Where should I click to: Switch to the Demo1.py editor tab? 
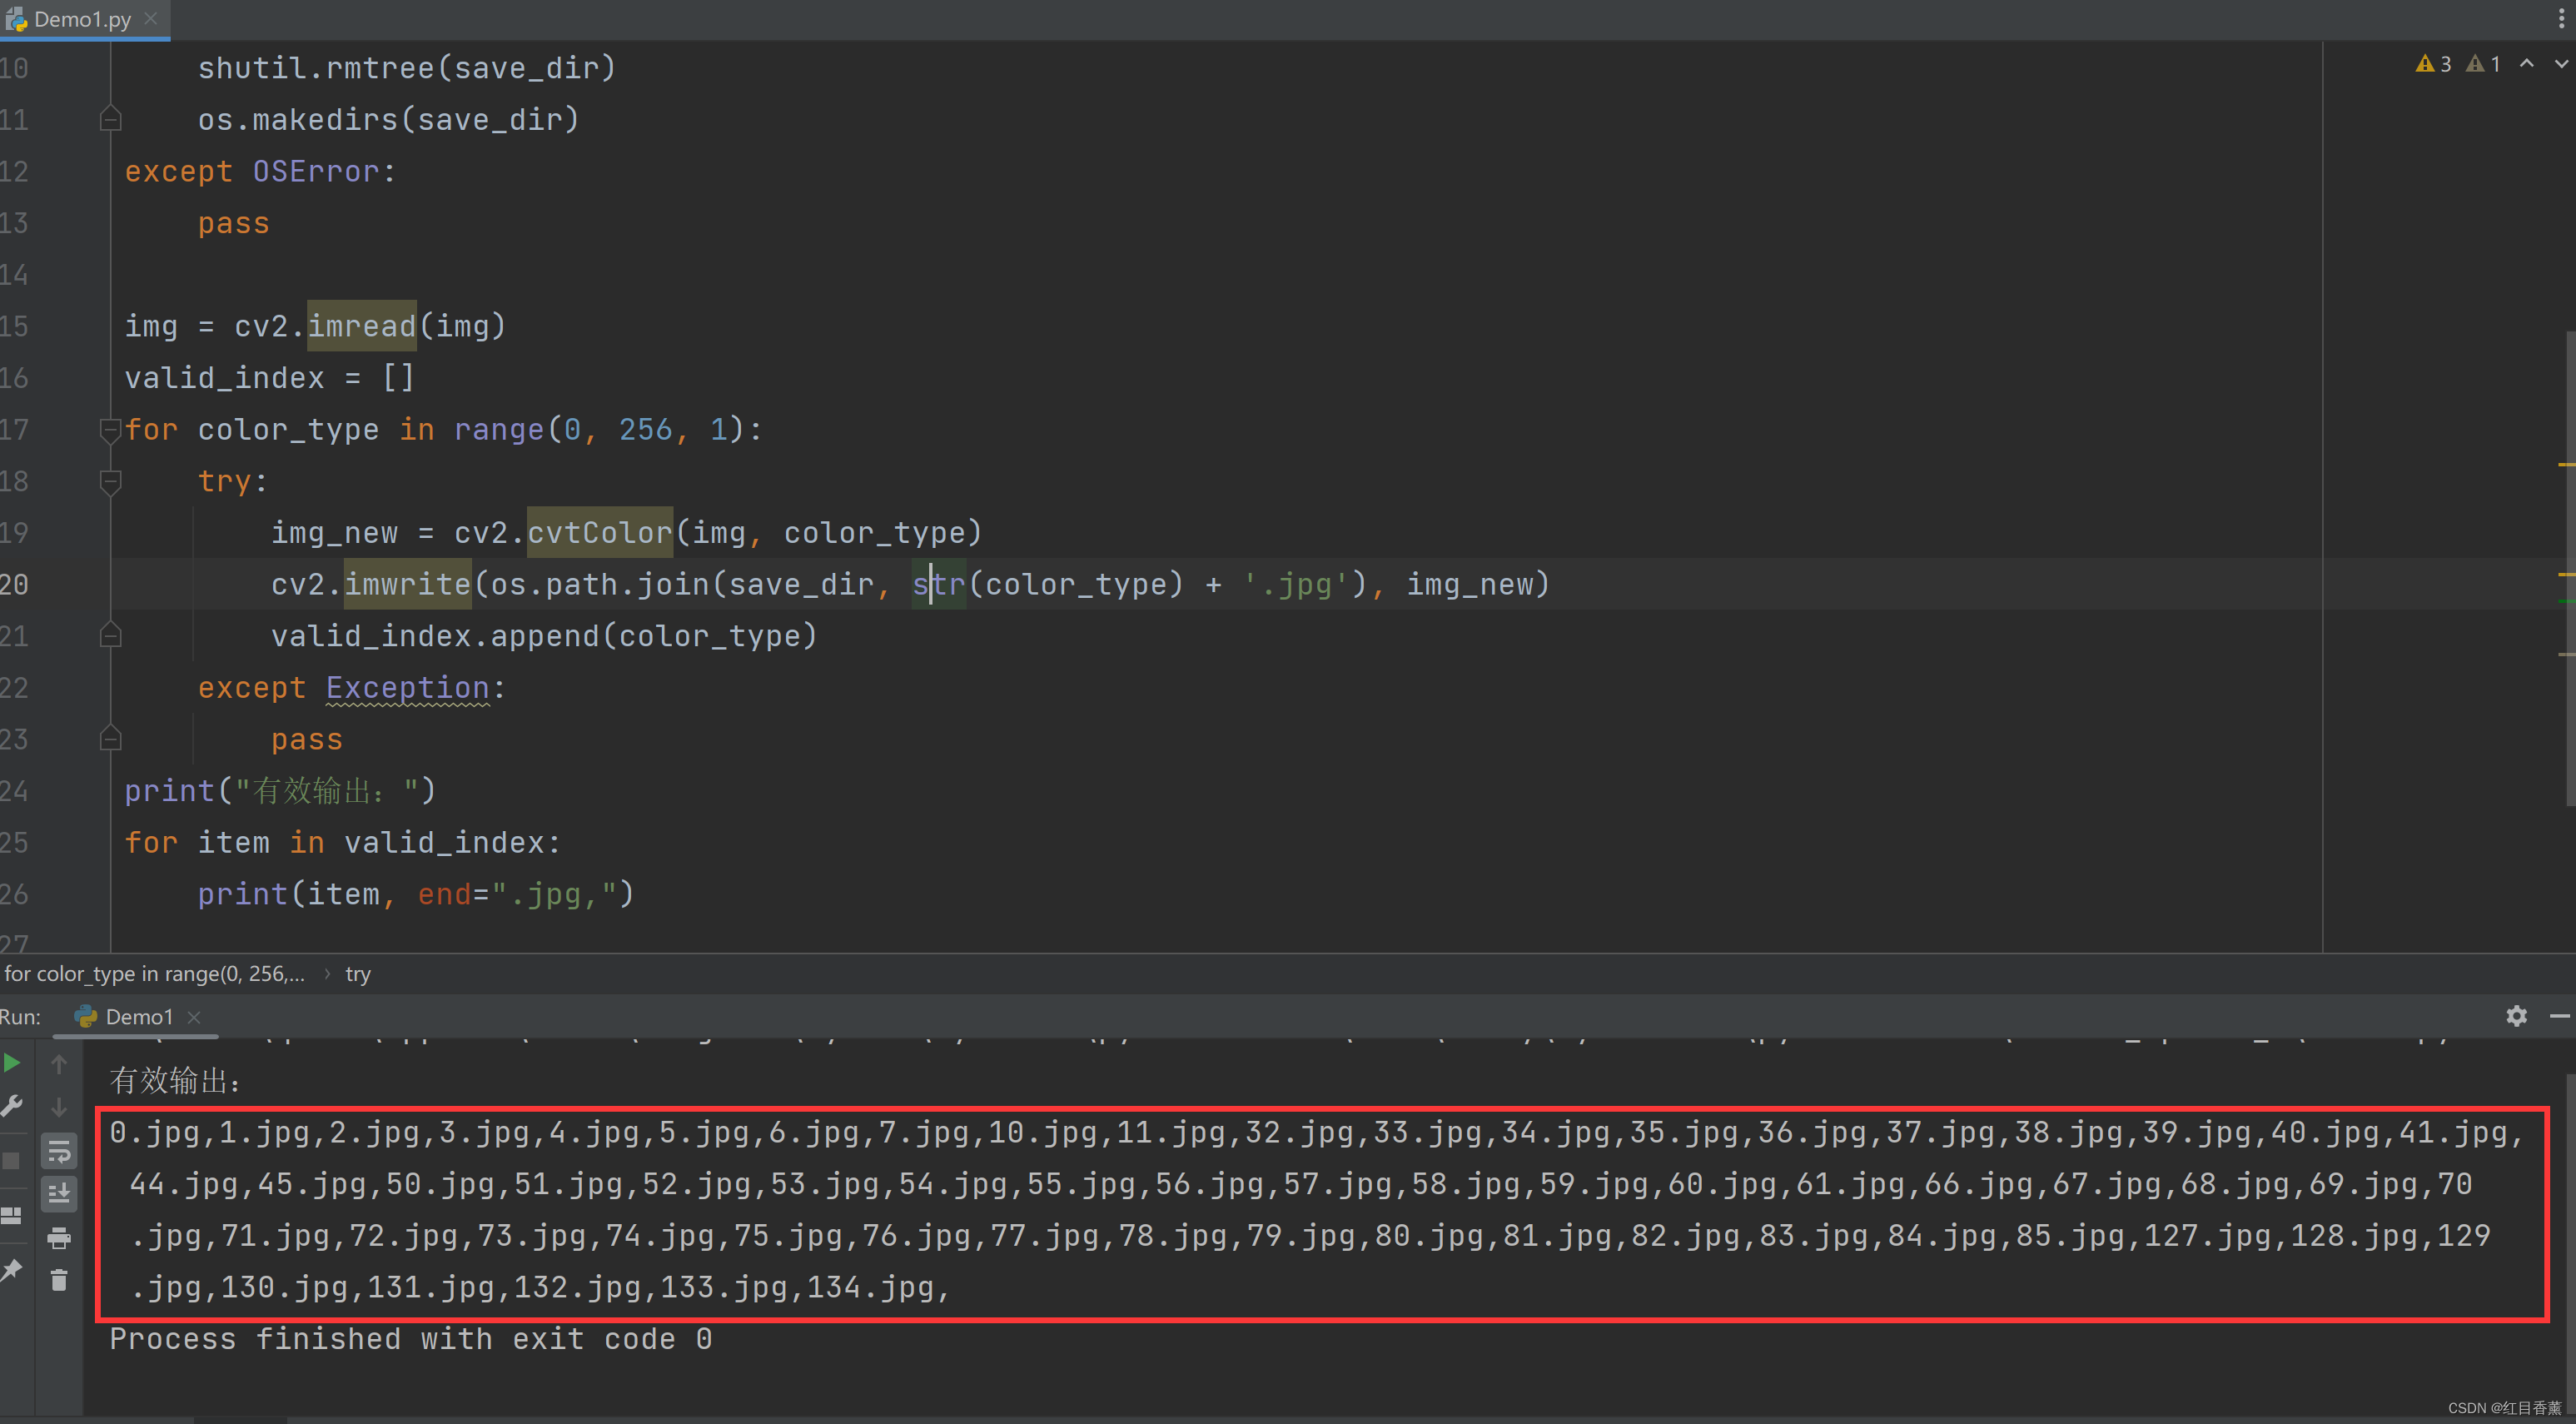pos(82,19)
